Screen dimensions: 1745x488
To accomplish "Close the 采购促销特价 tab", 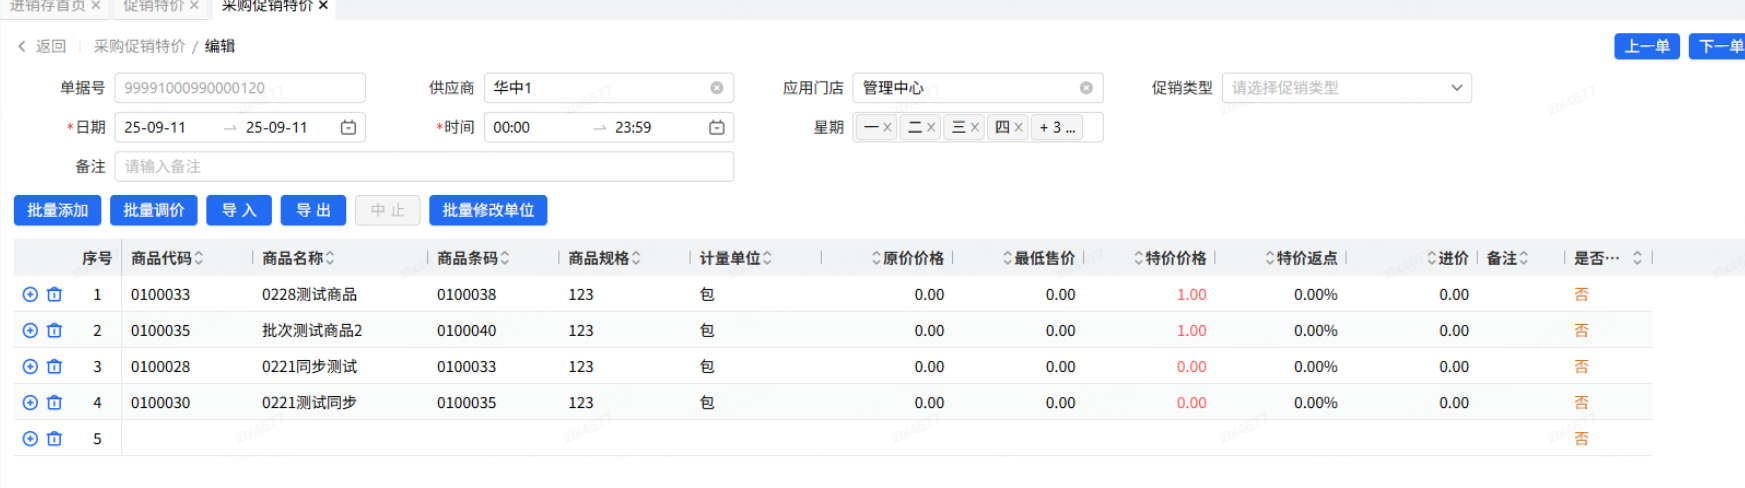I will [323, 6].
